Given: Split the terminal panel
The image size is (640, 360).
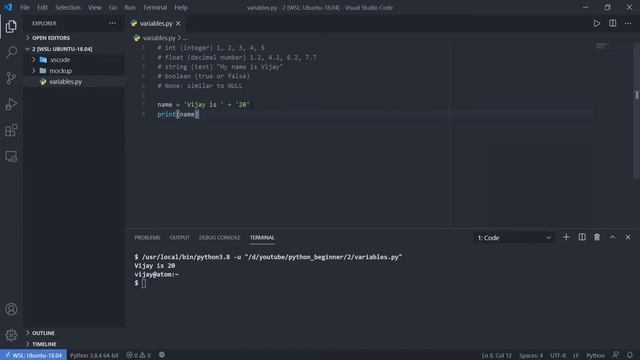Looking at the screenshot, I should click(x=582, y=237).
